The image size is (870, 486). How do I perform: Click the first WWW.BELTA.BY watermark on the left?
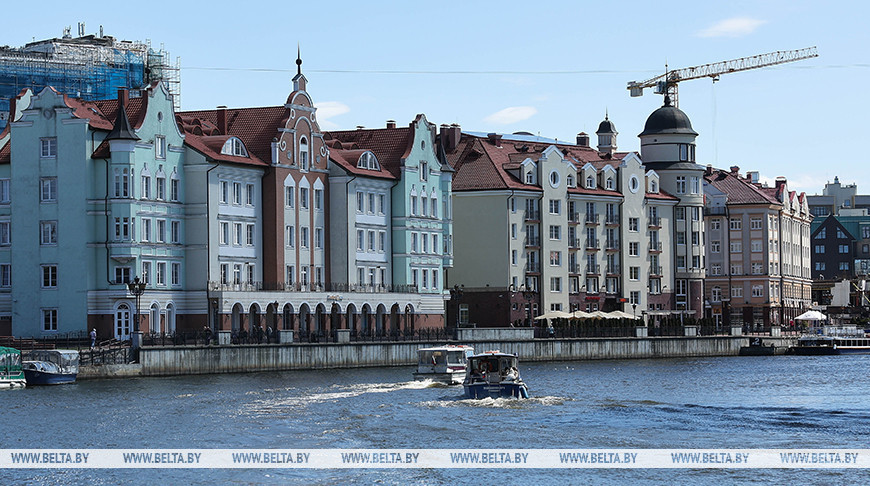pos(49,458)
